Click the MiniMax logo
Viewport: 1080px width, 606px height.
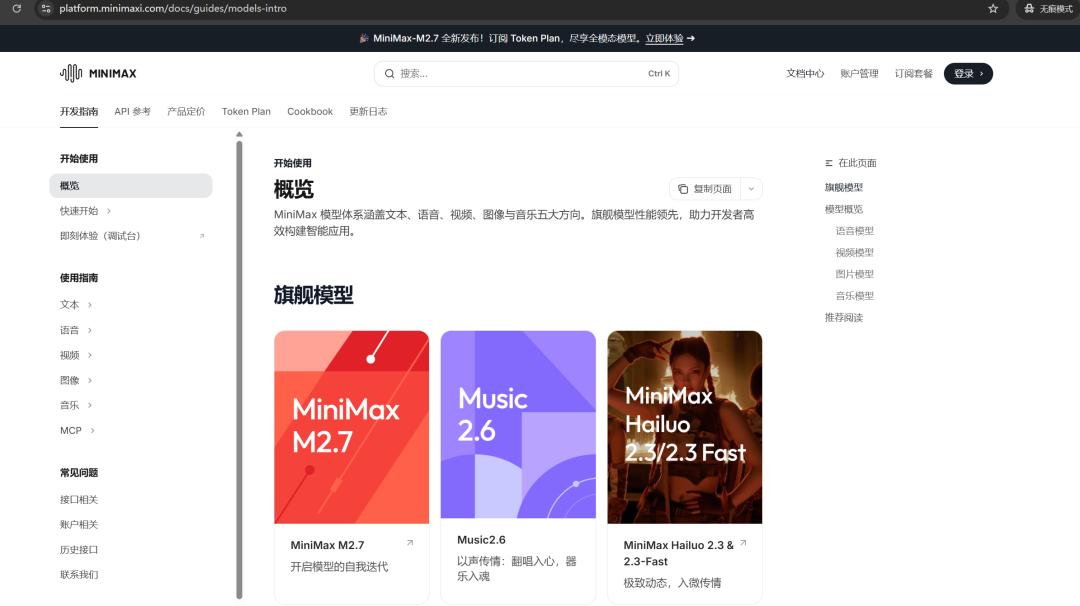click(x=98, y=73)
